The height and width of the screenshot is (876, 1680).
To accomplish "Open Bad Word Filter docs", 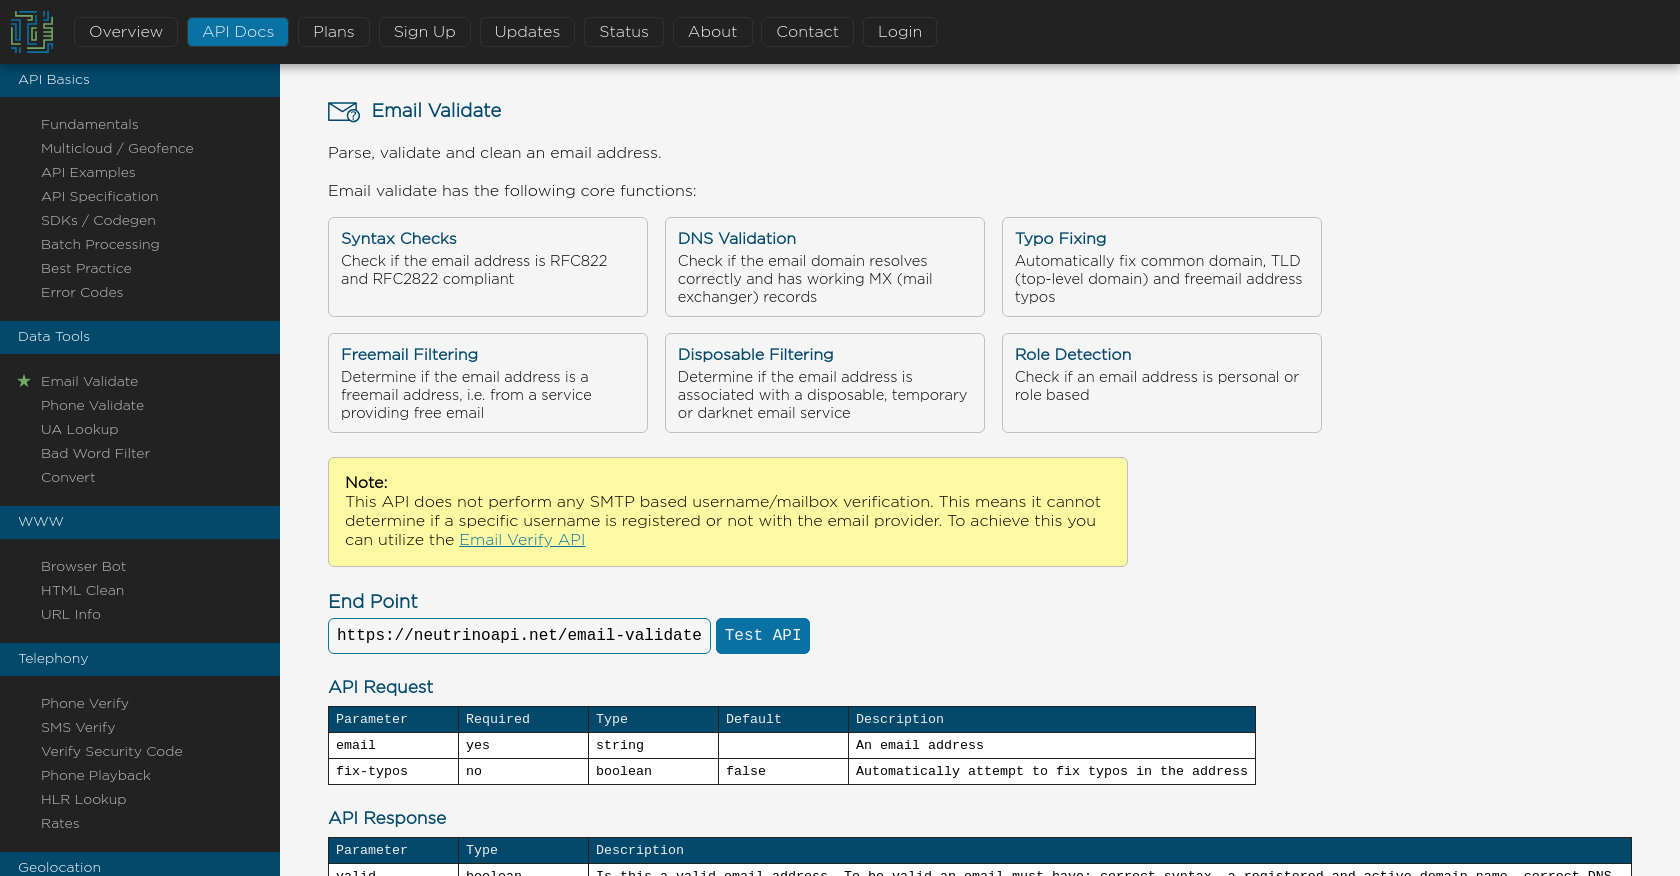I will coord(95,453).
